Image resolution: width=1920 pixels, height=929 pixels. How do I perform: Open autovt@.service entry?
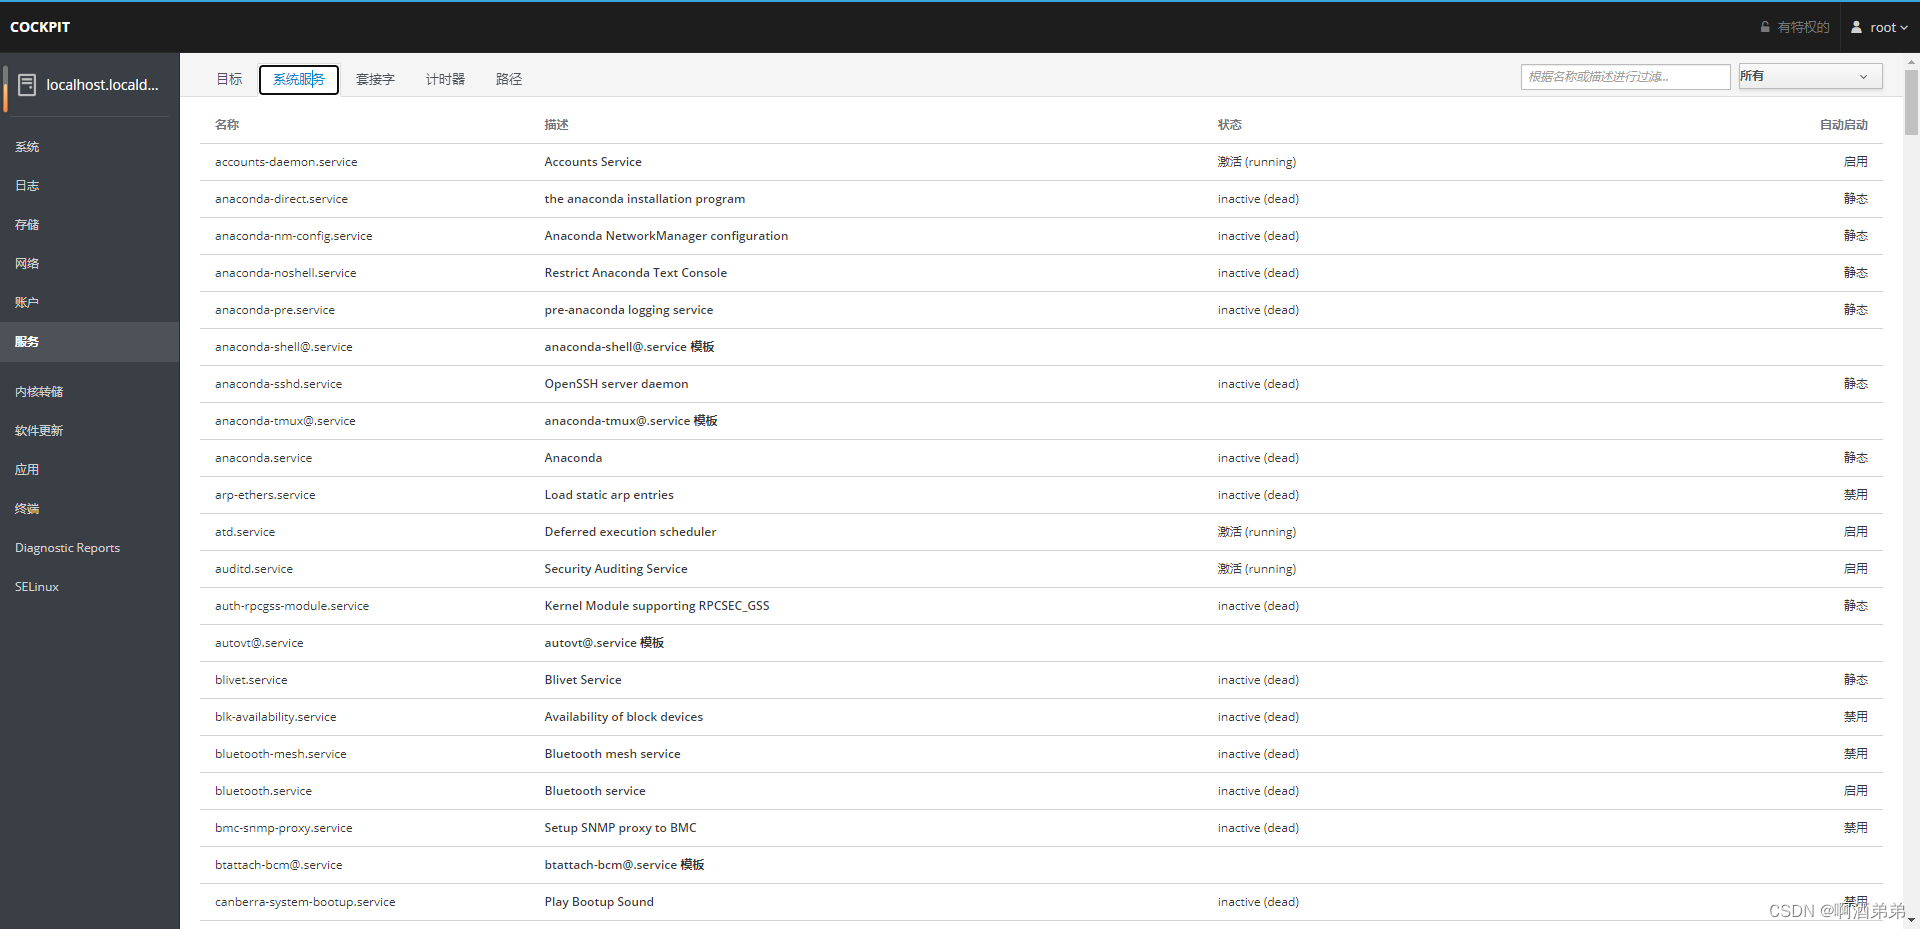[1041, 643]
